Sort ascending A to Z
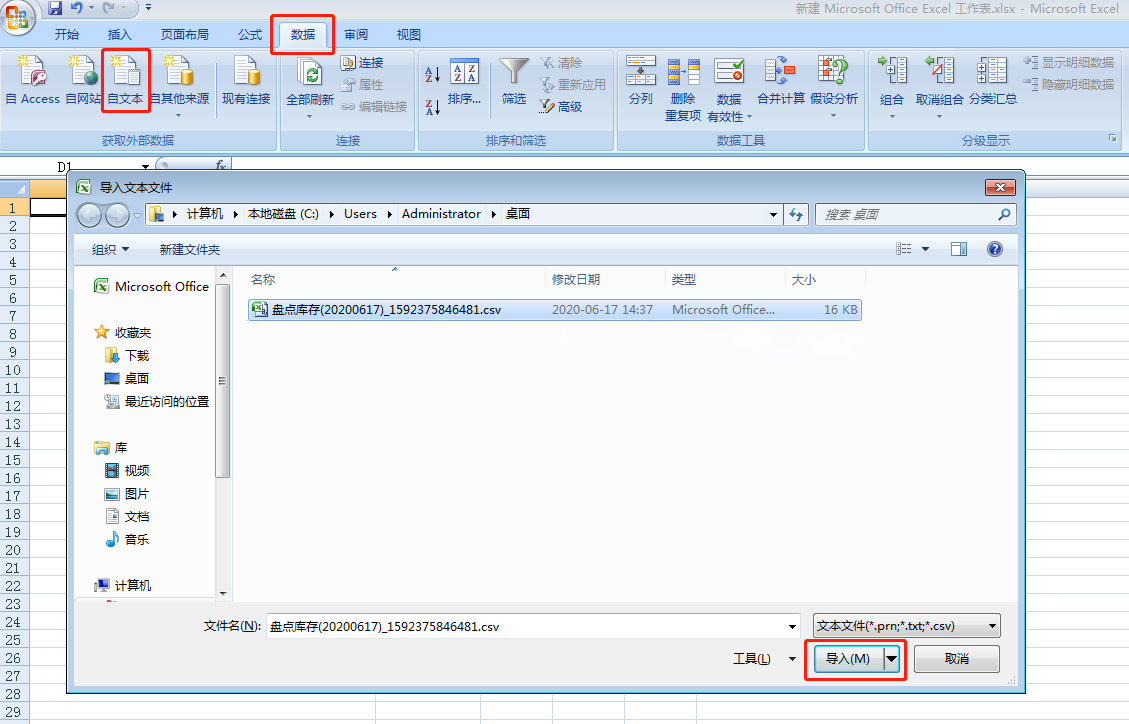This screenshot has height=724, width=1129. [x=432, y=73]
